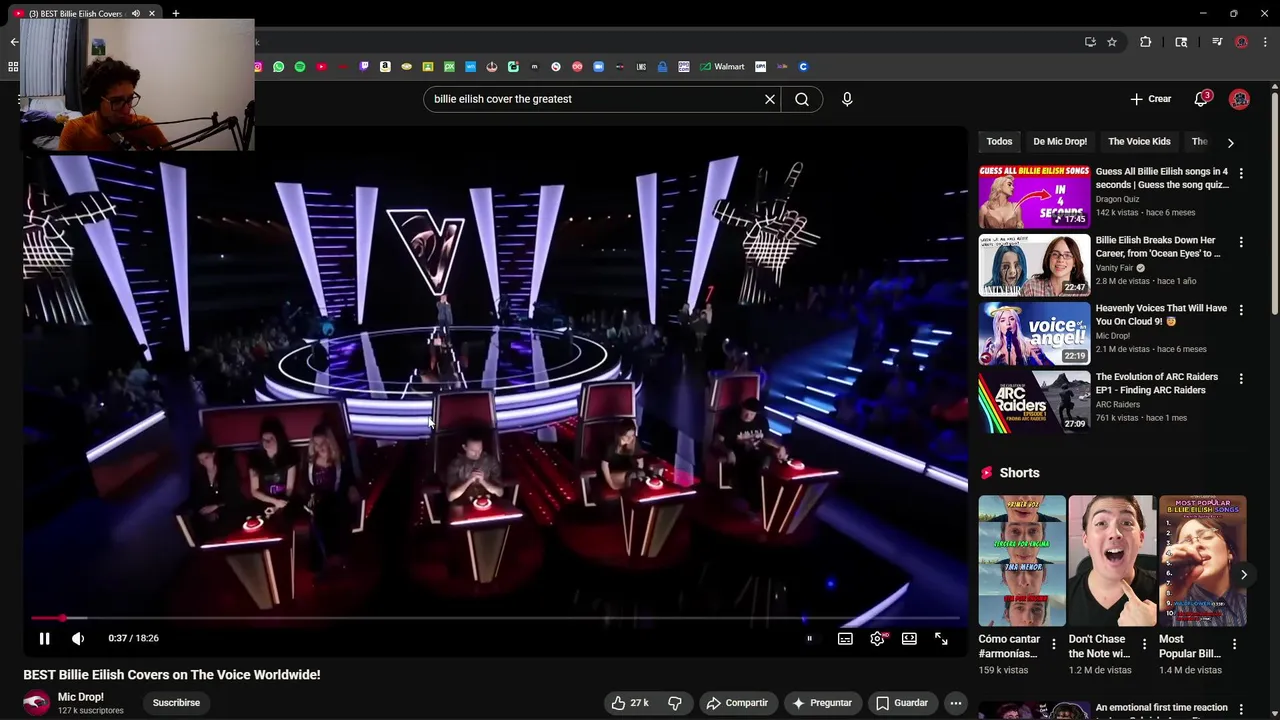This screenshot has height=720, width=1280.
Task: Close the BEST Billie Eilish Covers tab
Action: pos(151,13)
